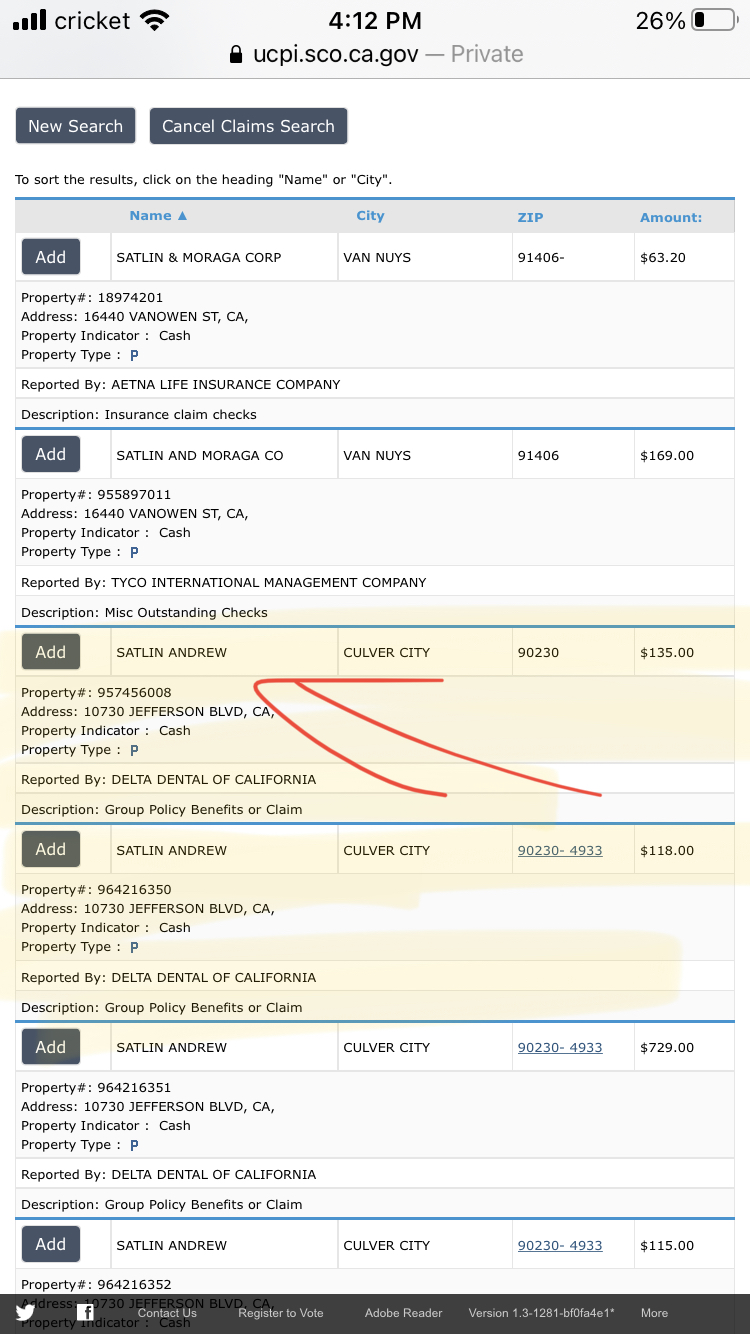Open the More footer link
Image resolution: width=750 pixels, height=1334 pixels.
pyautogui.click(x=654, y=1313)
